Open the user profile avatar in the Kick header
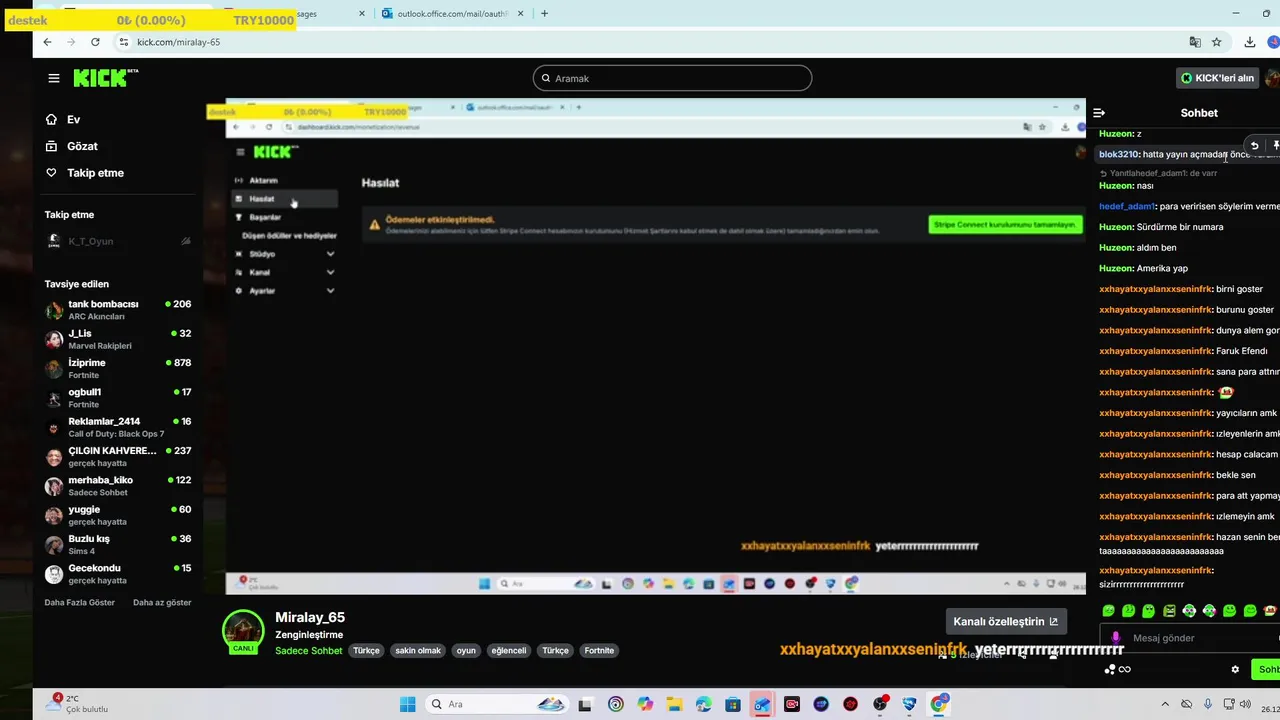 (x=1273, y=78)
